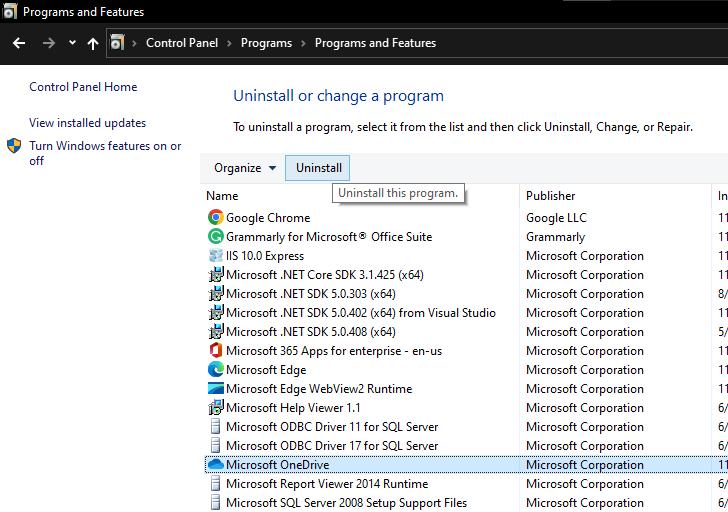Open Turn Windows features on or off
728x512 pixels.
pos(105,153)
